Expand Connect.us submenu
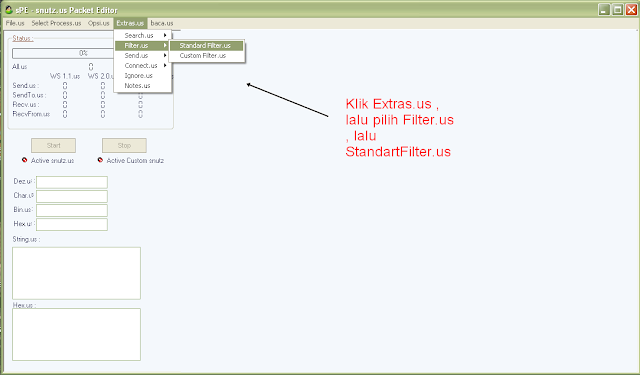Image resolution: width=640 pixels, height=375 pixels. pyautogui.click(x=142, y=65)
